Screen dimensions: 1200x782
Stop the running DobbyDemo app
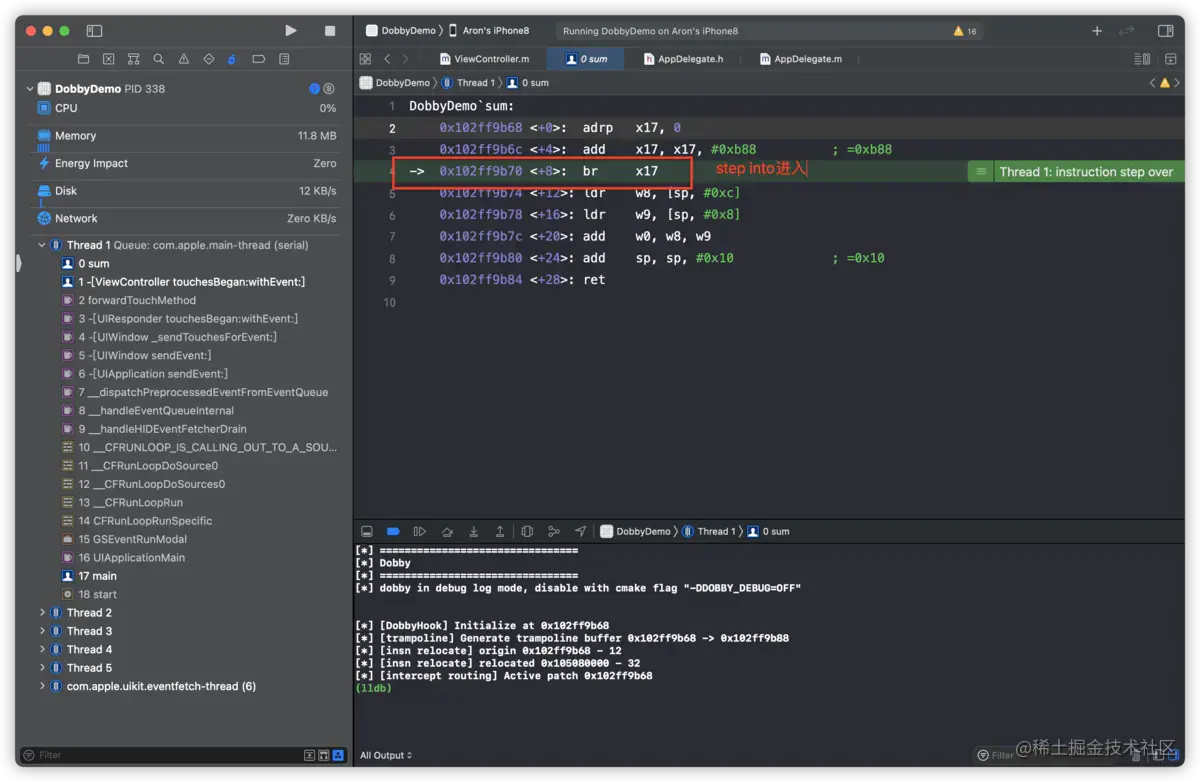tap(330, 31)
